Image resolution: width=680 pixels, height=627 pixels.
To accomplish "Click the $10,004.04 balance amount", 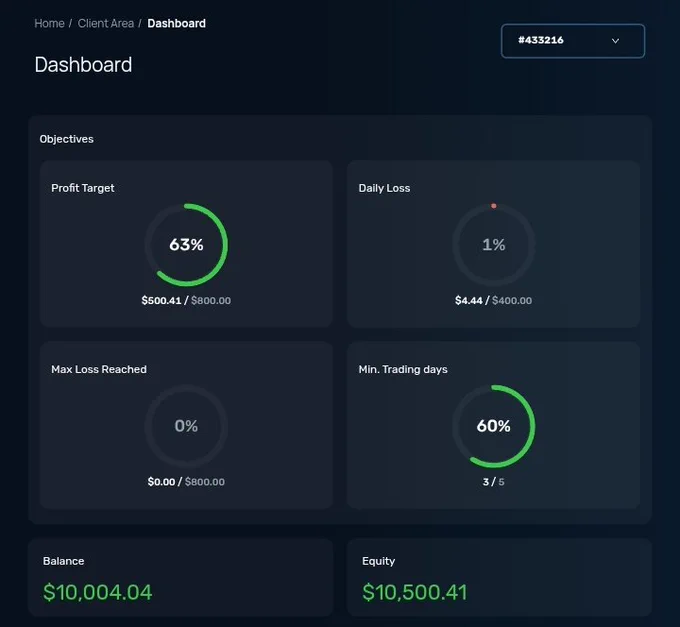I will [x=98, y=592].
